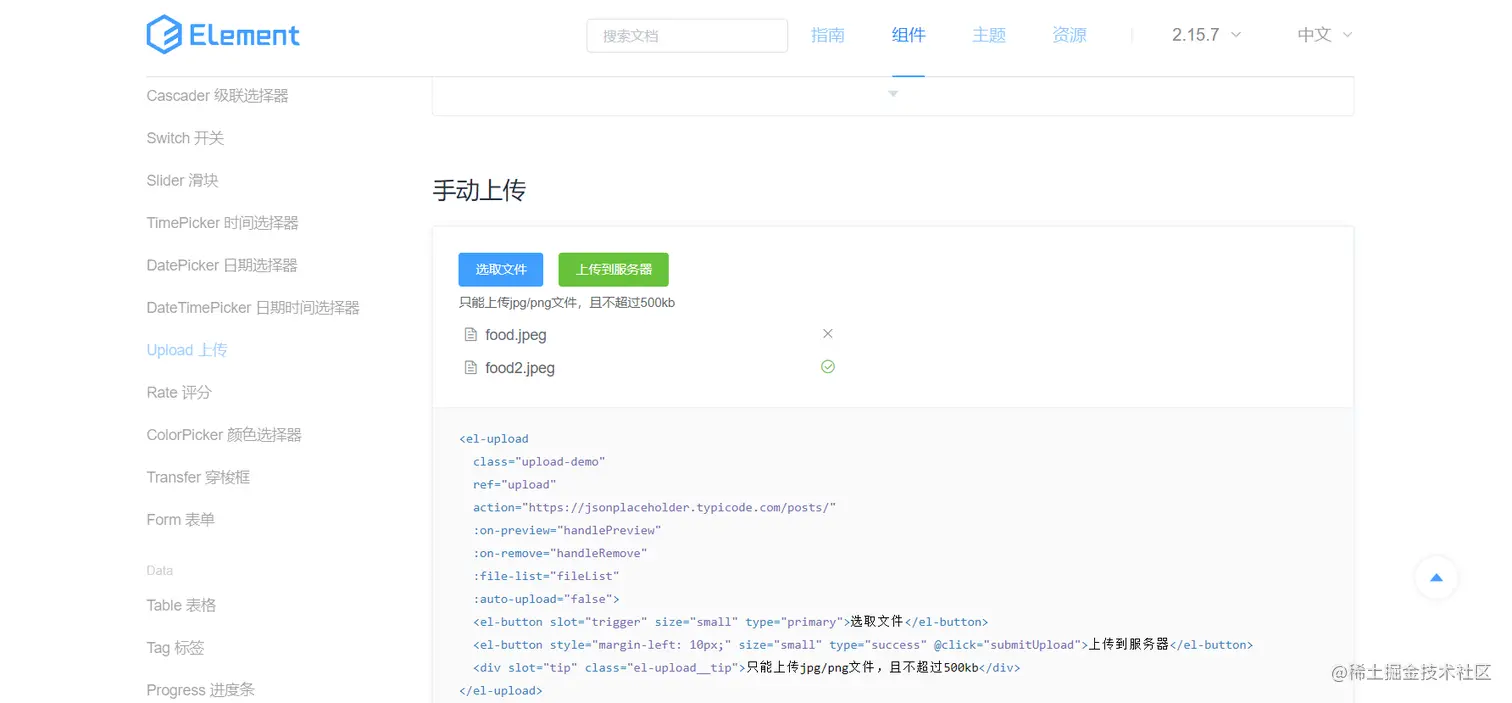Screen dimensions: 1512x703
Task: Open the 资源 nav tab
Action: (1069, 35)
